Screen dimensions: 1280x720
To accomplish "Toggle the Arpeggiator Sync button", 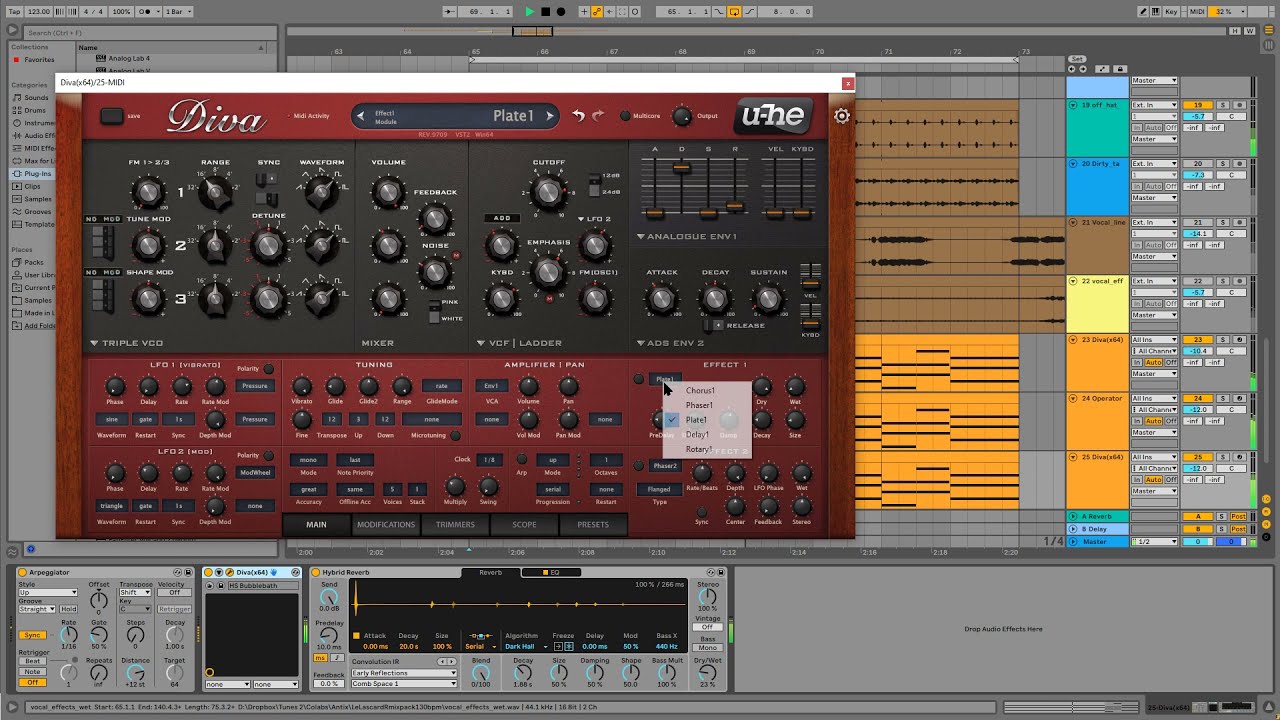I will point(33,635).
